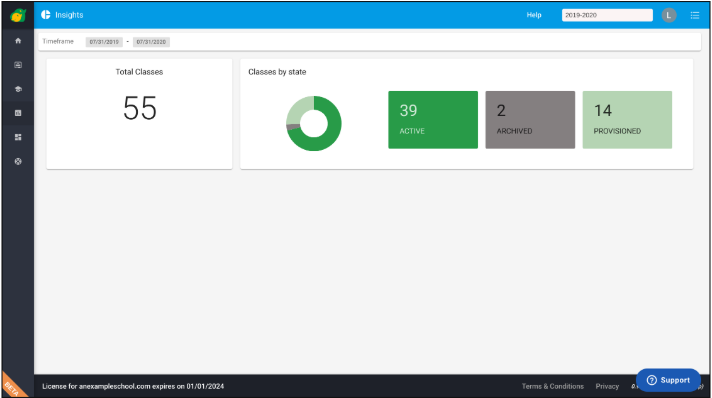The width and height of the screenshot is (712, 398).
Task: Click the 'Timeframe' label
Action: click(x=58, y=41)
